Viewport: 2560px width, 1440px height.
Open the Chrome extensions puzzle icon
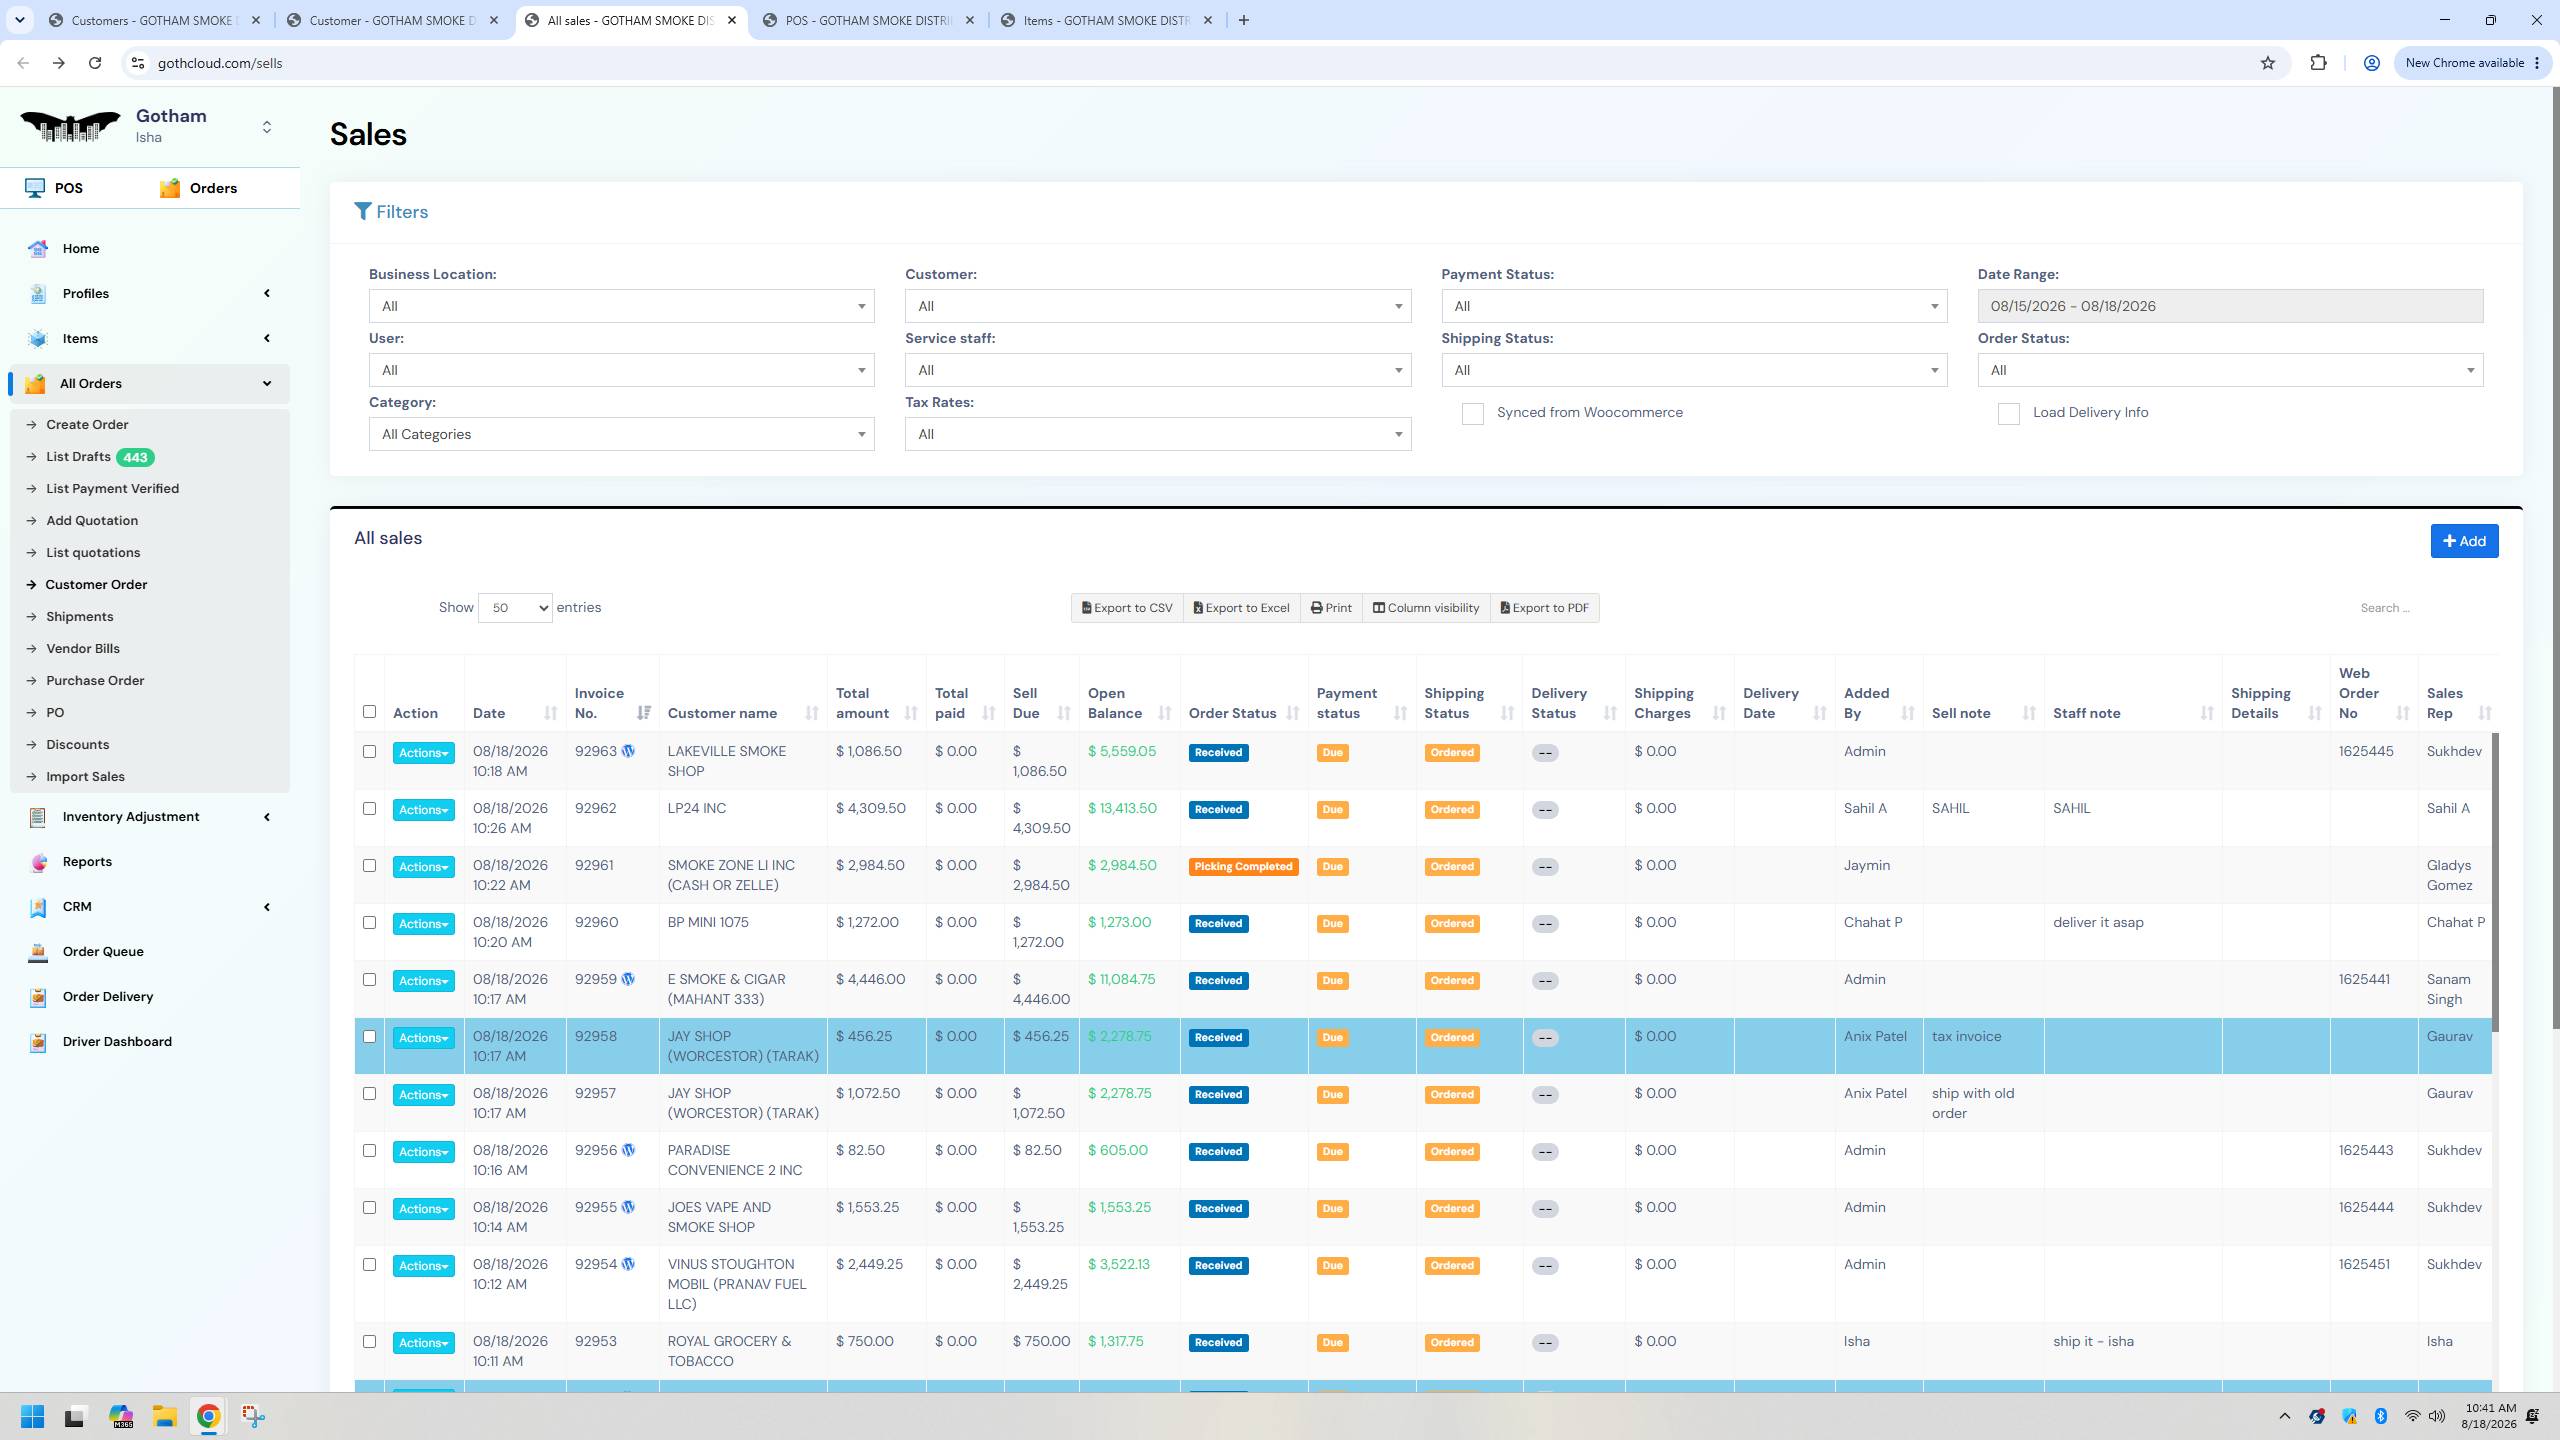2318,63
